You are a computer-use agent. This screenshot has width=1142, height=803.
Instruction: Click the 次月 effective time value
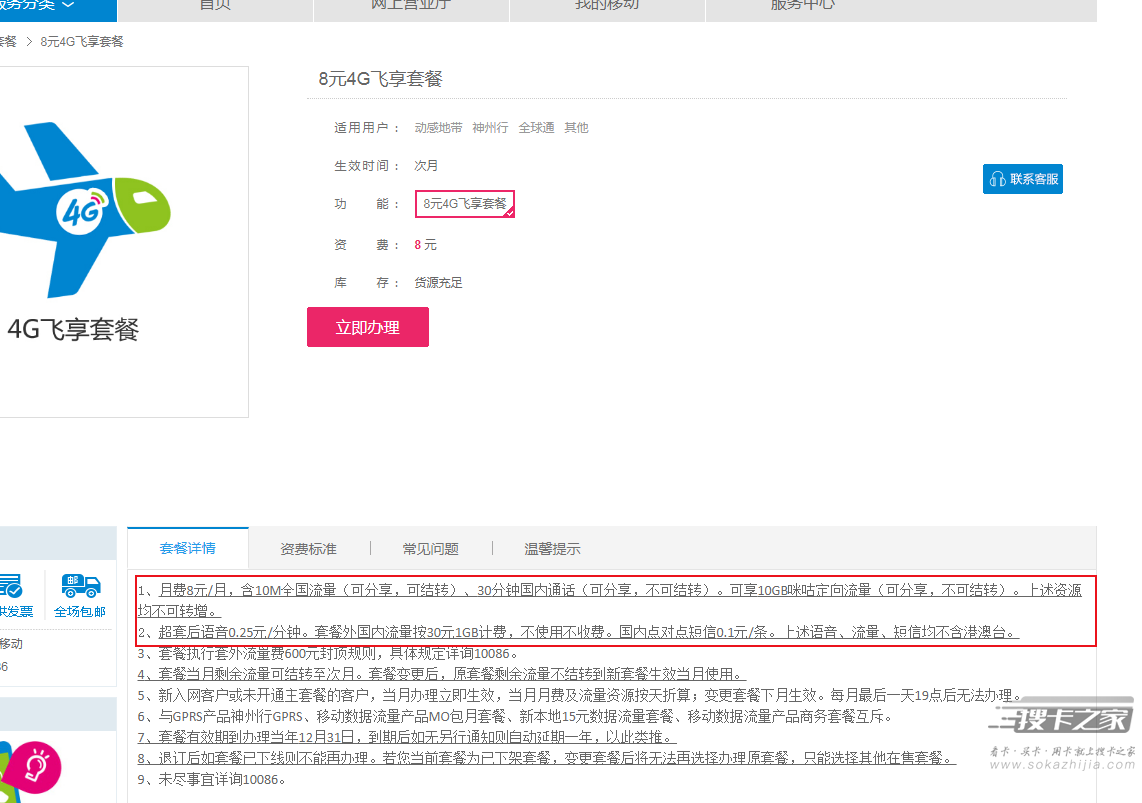tap(426, 165)
